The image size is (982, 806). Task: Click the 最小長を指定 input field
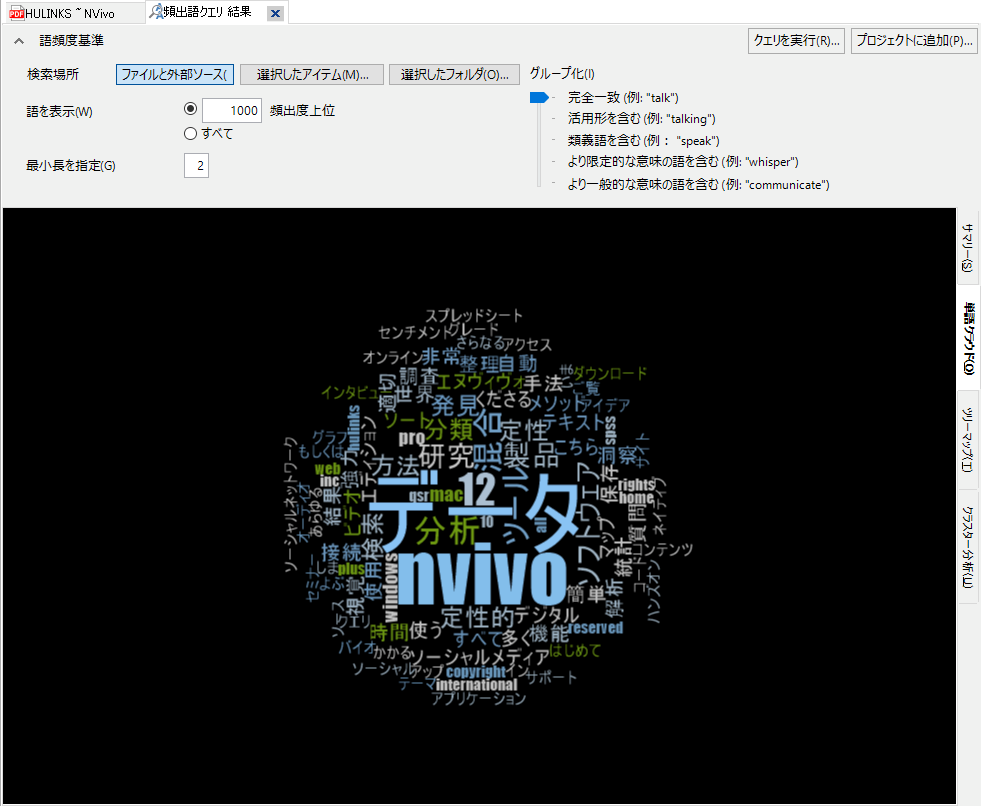pos(196,165)
